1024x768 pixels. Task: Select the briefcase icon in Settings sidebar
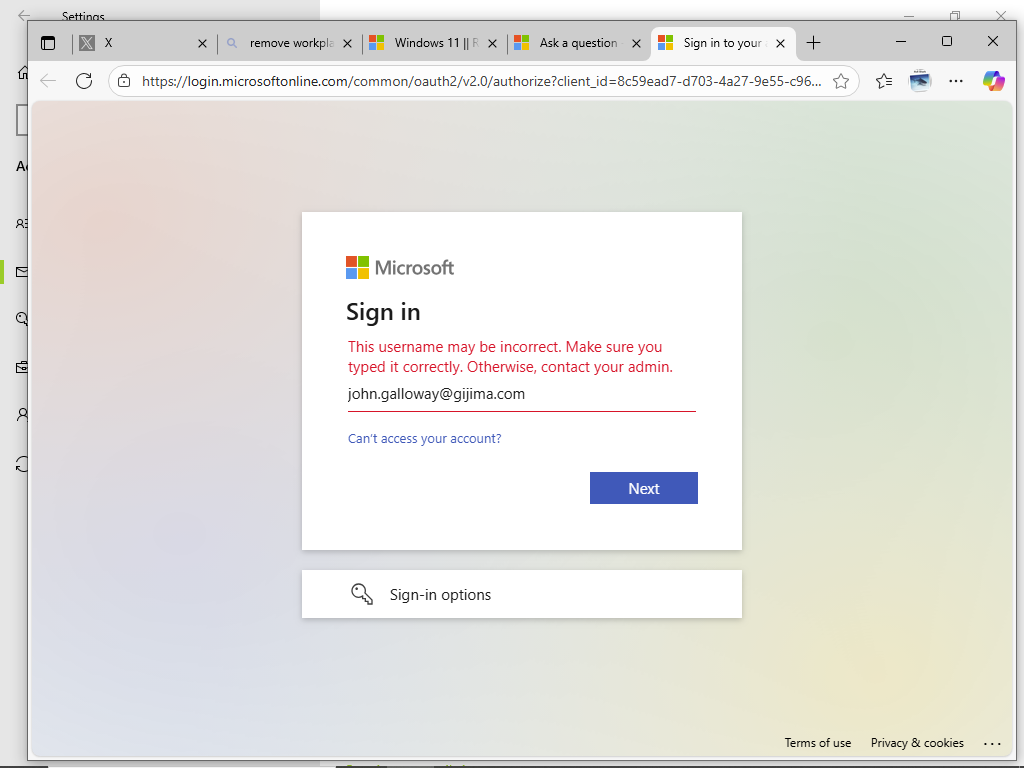[x=22, y=367]
